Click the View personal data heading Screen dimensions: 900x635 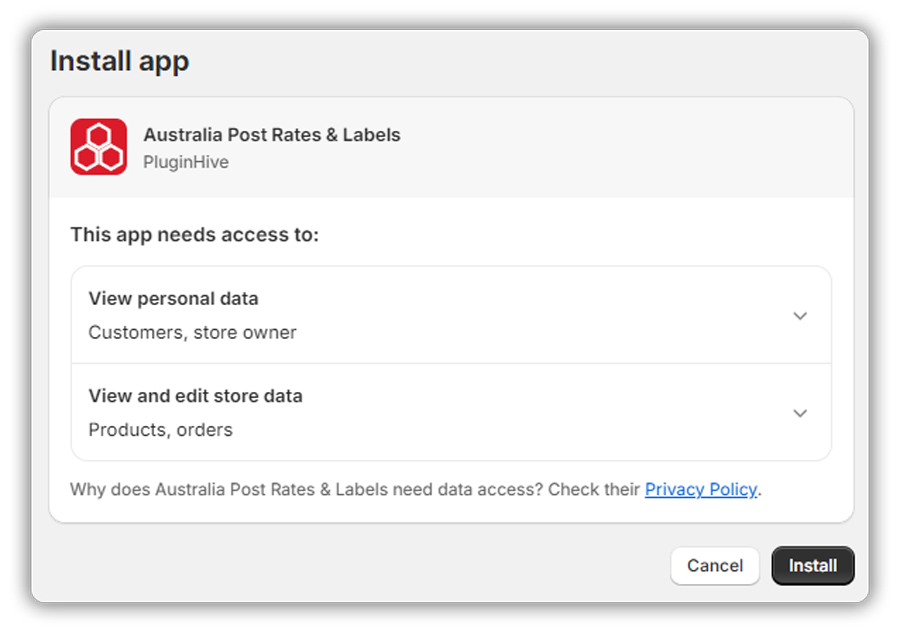pos(173,299)
